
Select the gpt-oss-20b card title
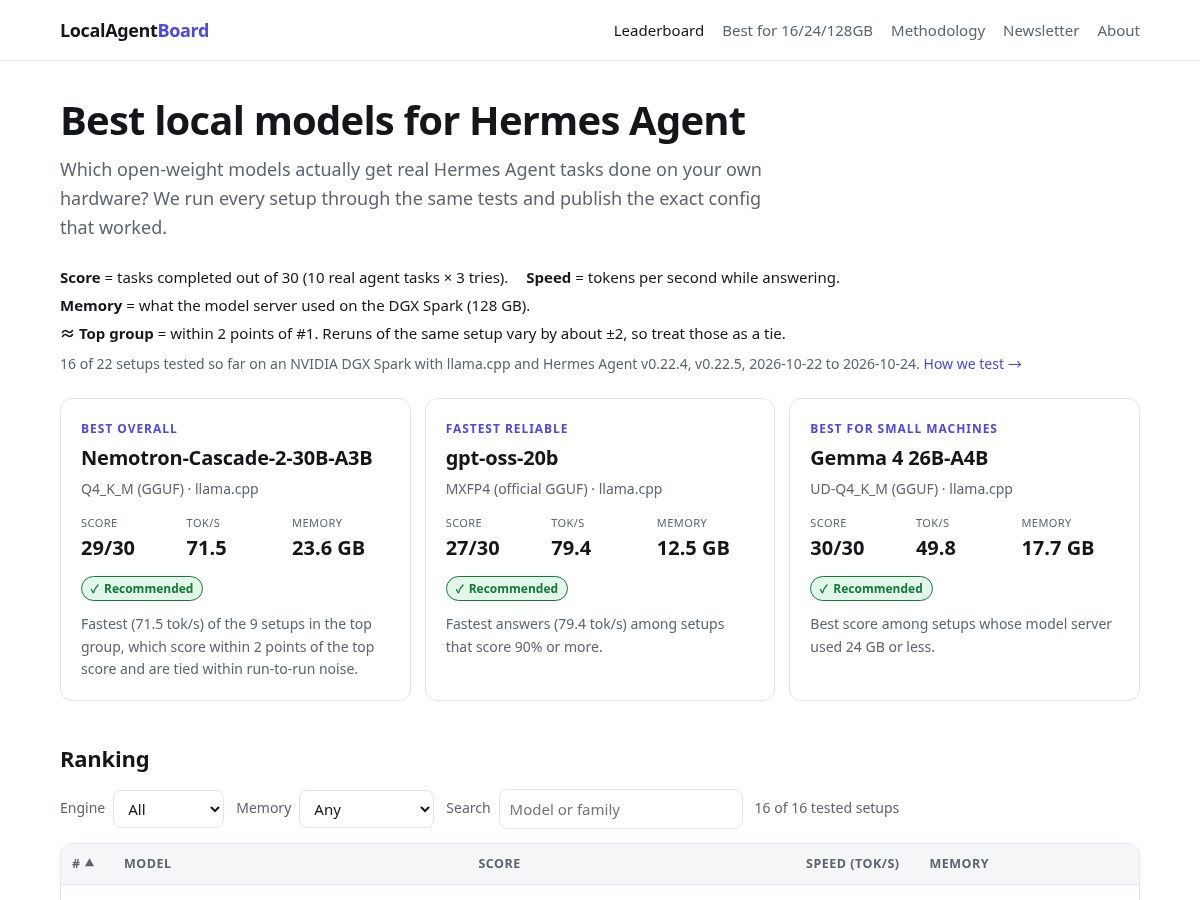(502, 458)
